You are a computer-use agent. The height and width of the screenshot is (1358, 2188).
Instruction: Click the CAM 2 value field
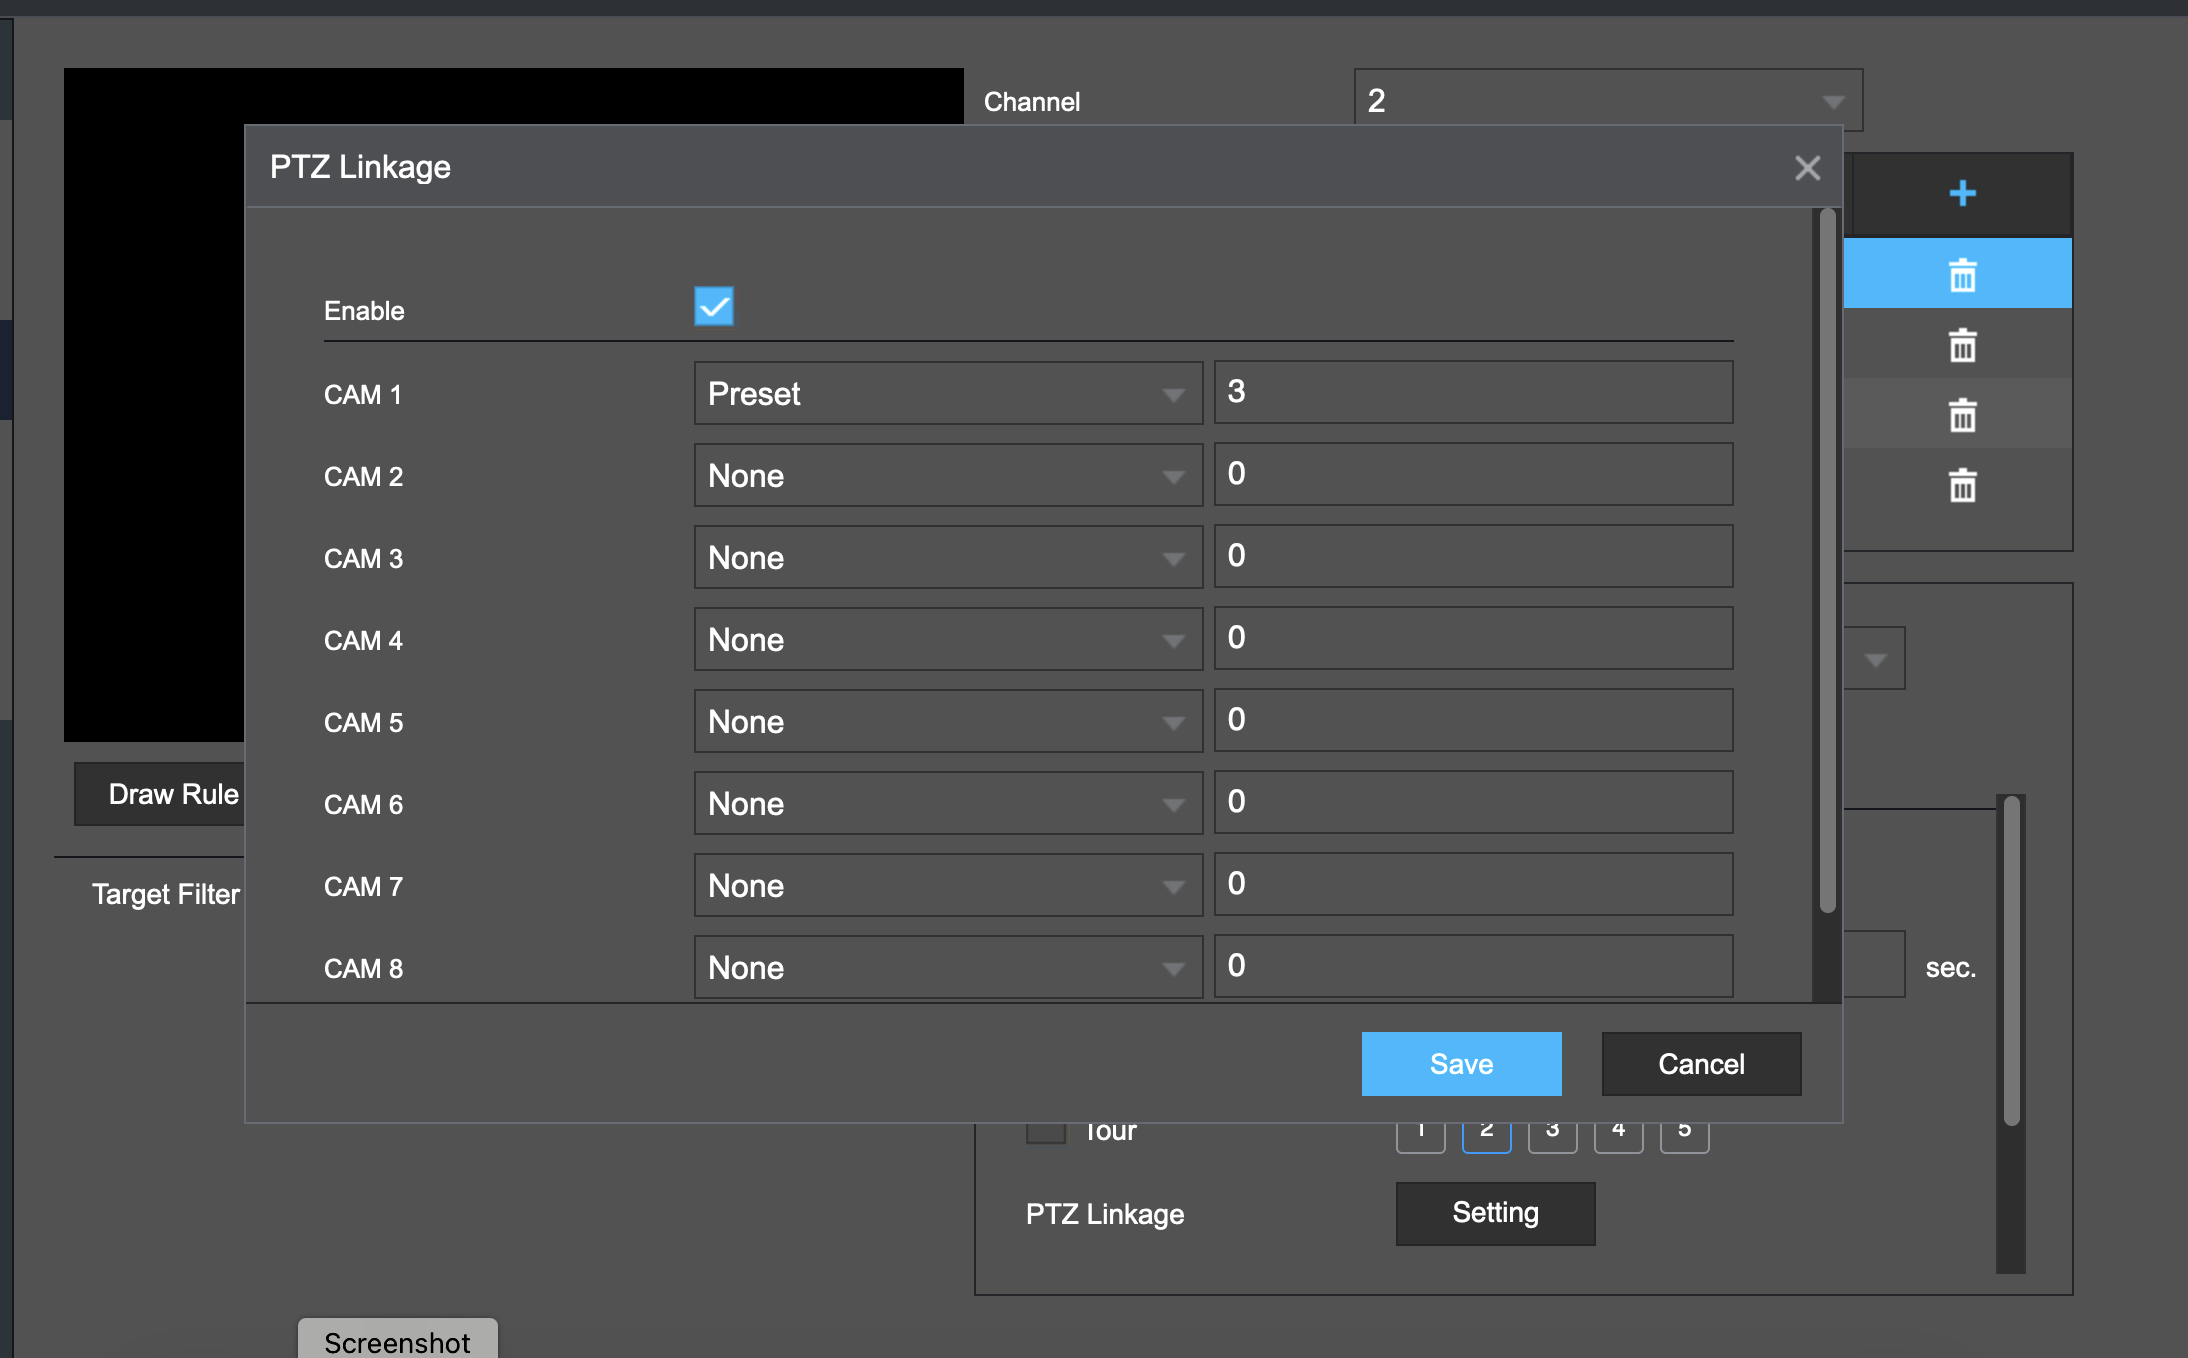(1473, 474)
